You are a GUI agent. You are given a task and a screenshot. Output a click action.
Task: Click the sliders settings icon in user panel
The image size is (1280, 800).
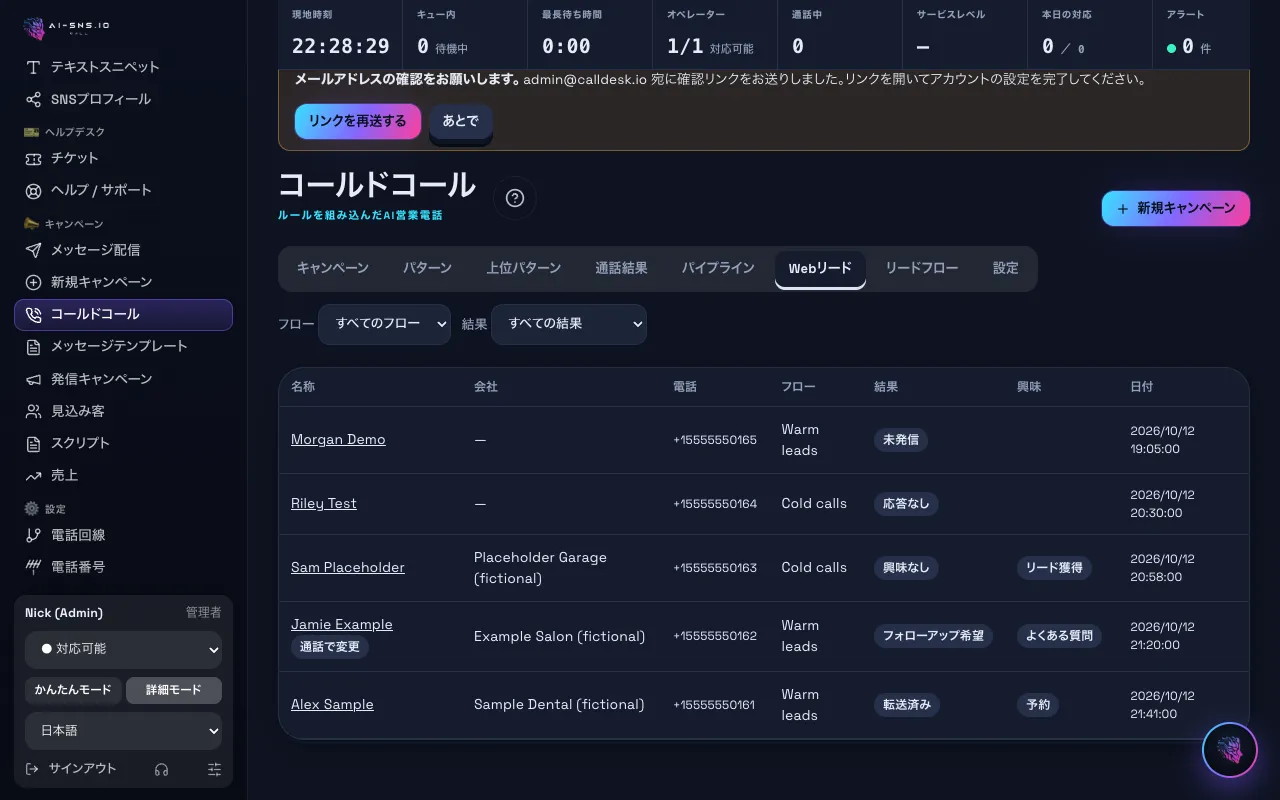[214, 769]
